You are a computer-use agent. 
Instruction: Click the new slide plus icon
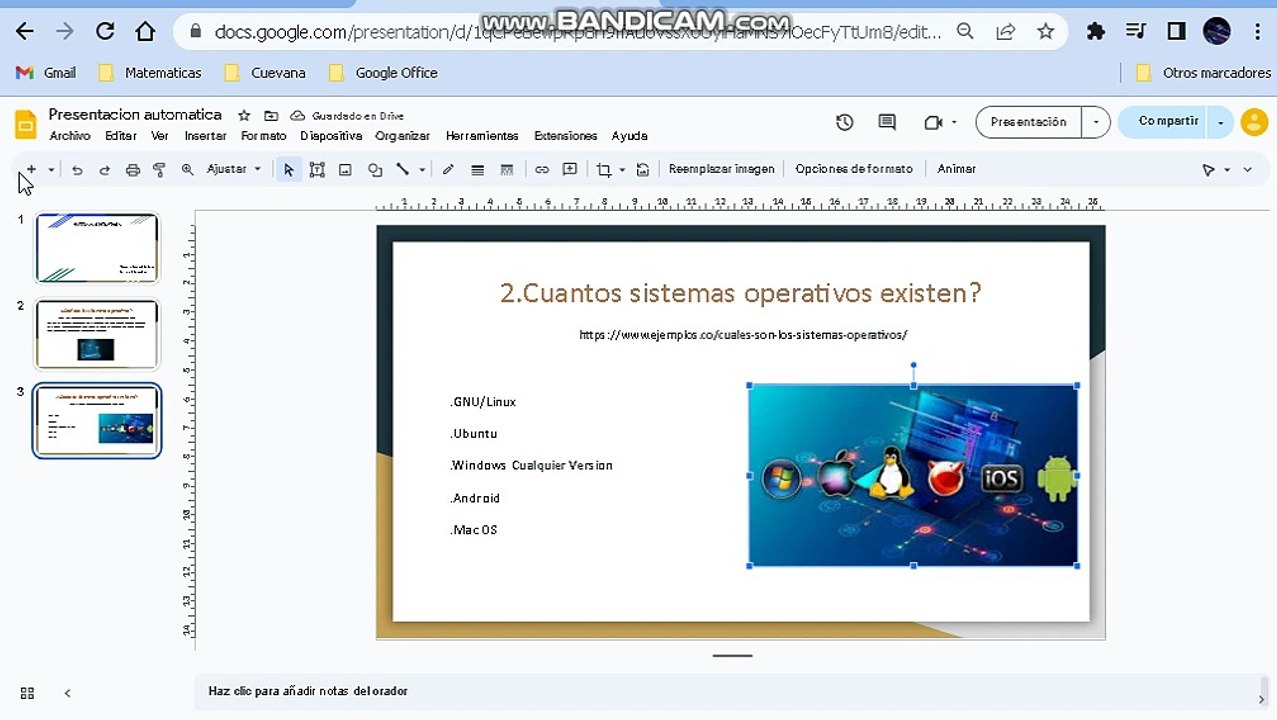(x=31, y=170)
